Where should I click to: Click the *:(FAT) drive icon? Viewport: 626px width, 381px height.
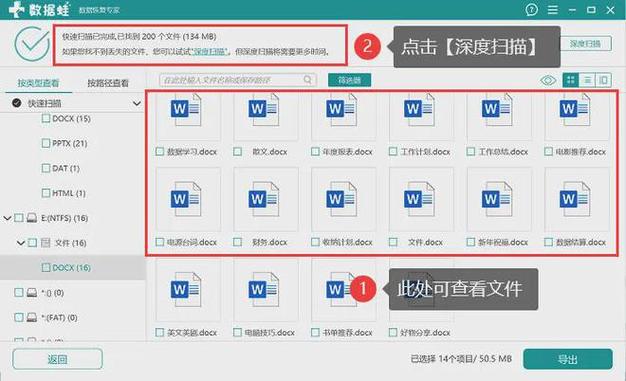32,318
